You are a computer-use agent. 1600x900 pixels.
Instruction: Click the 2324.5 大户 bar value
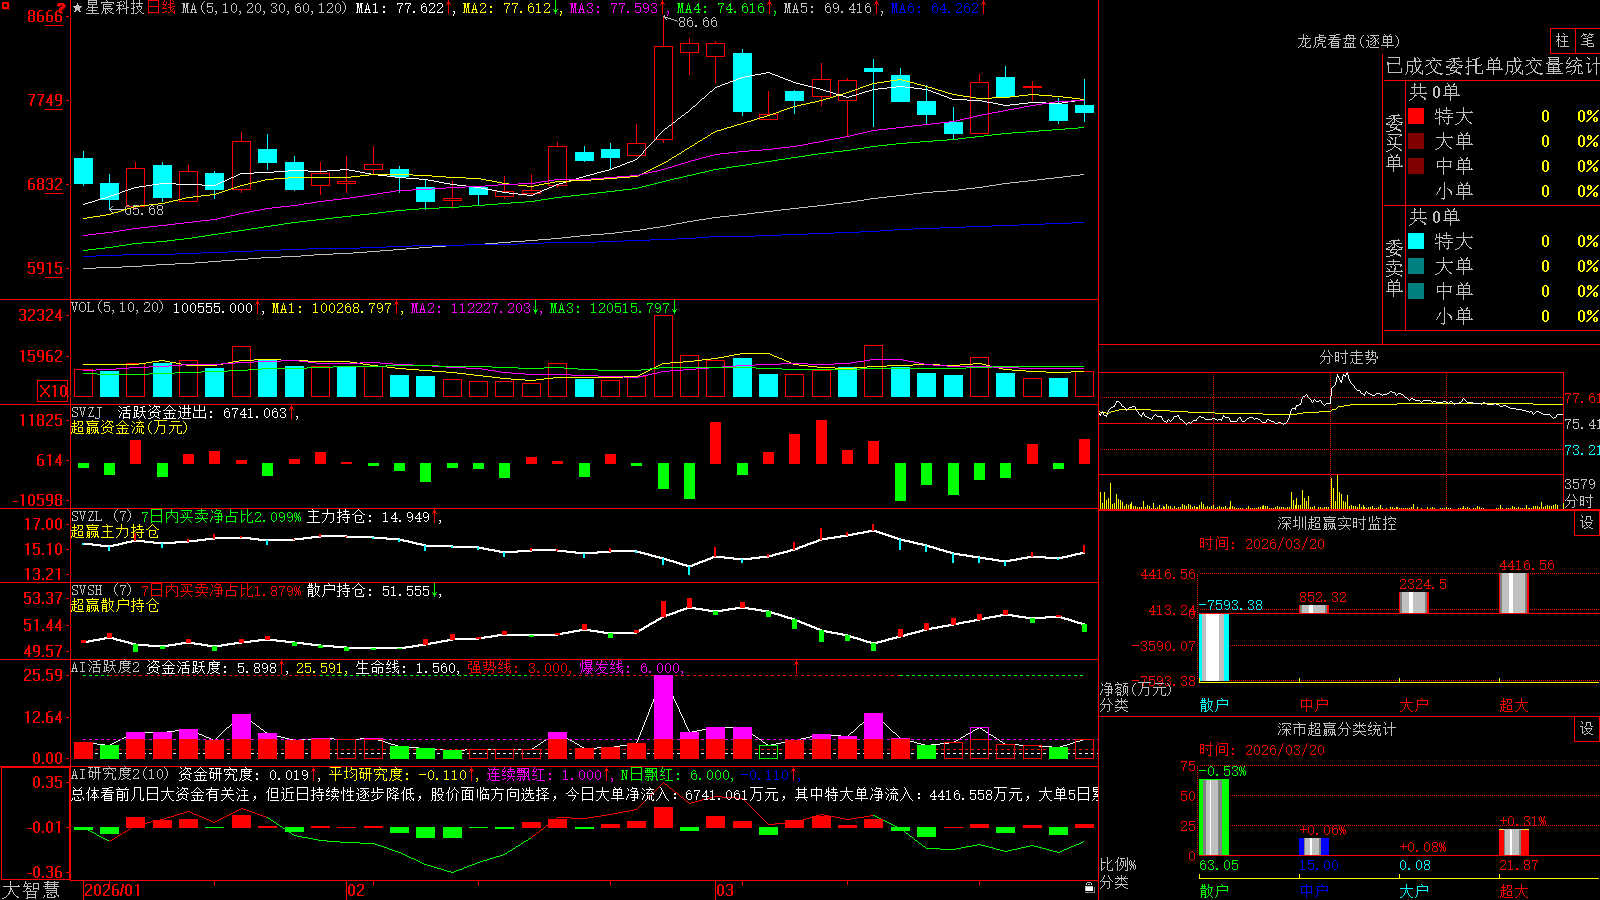tap(1423, 584)
